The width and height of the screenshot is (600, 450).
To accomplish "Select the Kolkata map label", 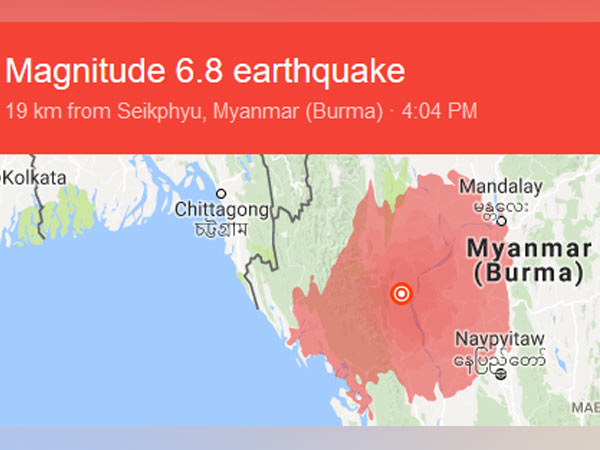I will point(38,177).
